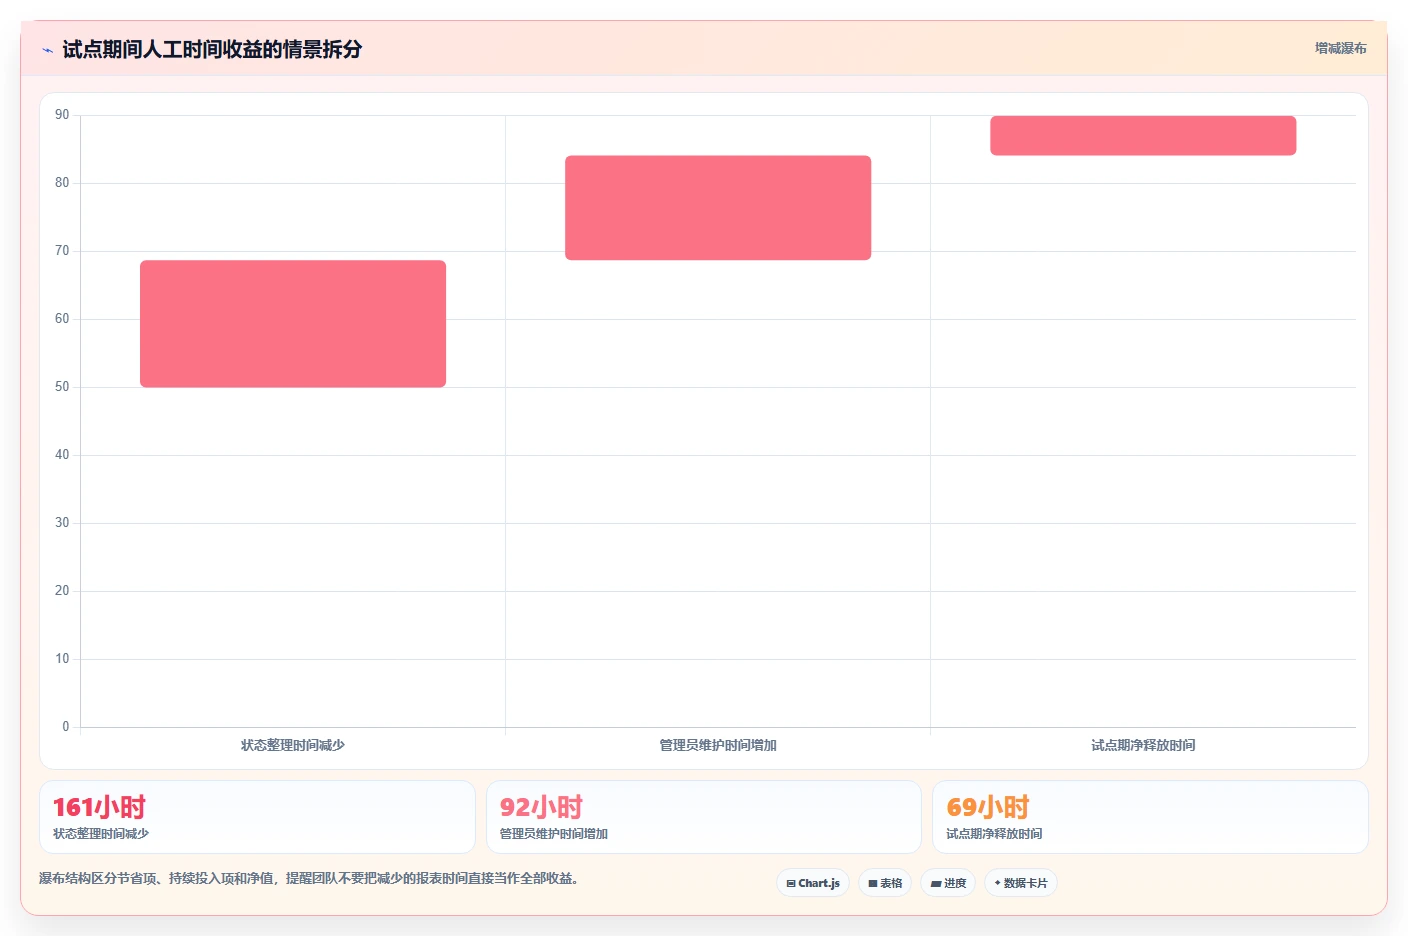Click the 增减瀑布 badge in the header
Viewport: 1408px width, 936px height.
1340,48
